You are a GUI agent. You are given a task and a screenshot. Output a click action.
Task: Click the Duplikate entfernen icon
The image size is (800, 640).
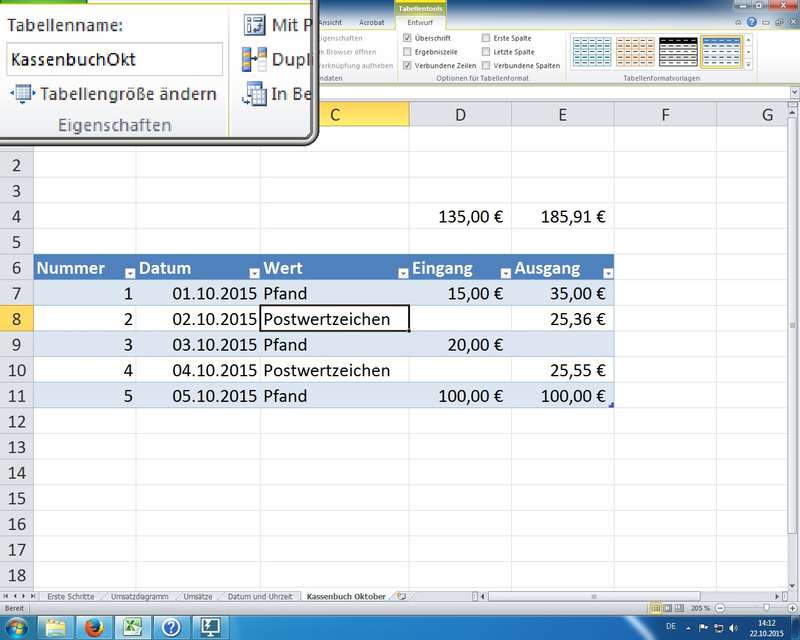[x=254, y=59]
